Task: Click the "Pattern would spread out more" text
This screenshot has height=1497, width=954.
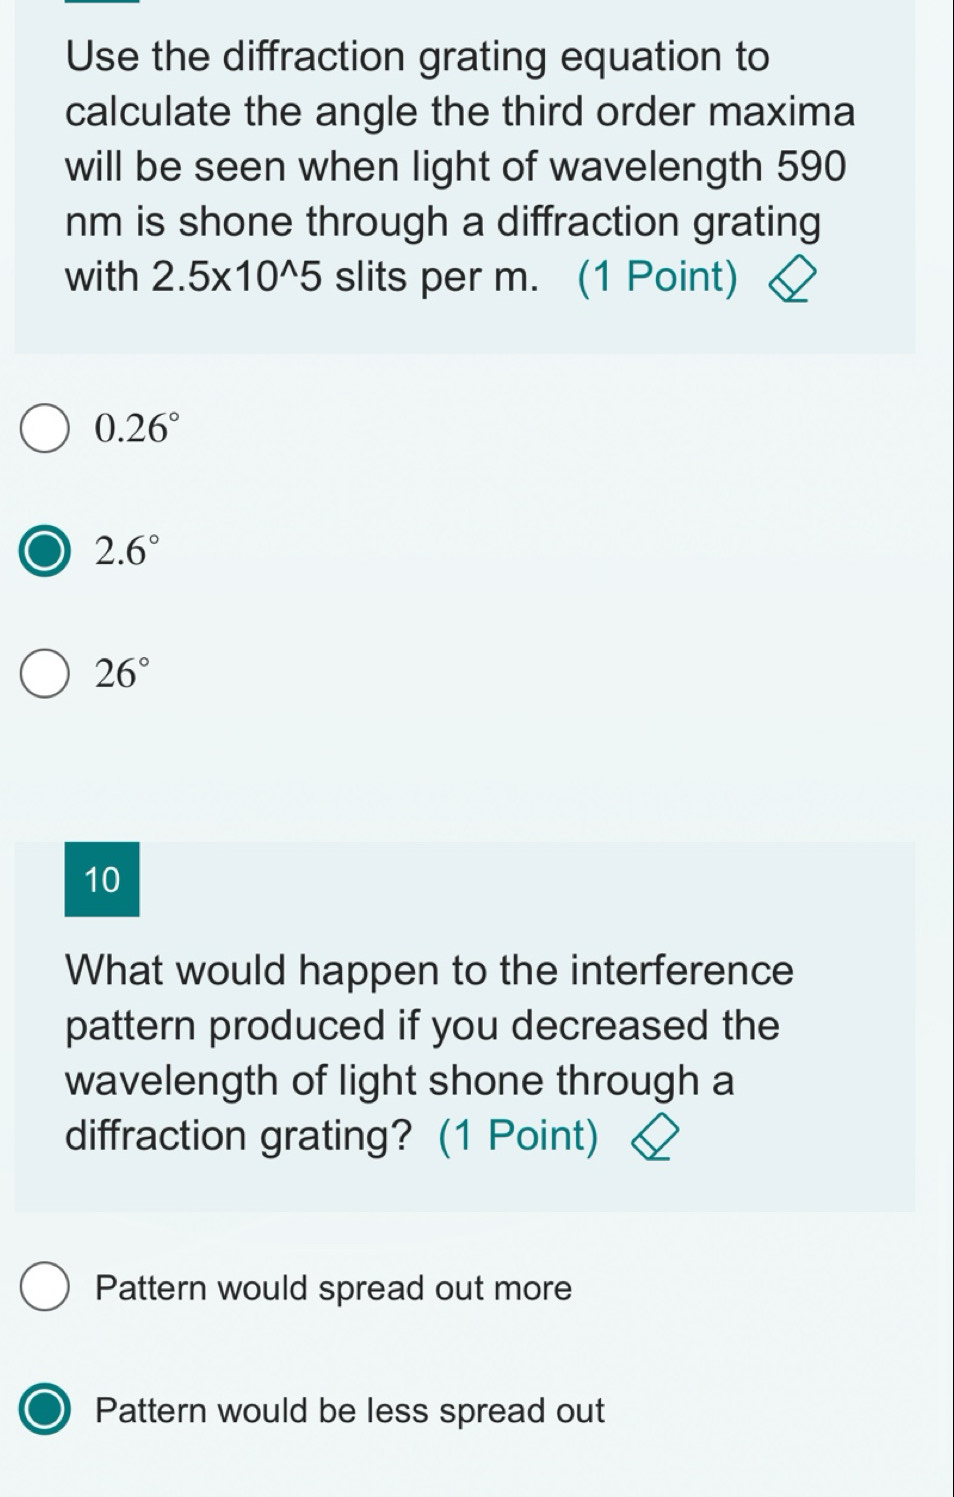Action: point(333,1288)
